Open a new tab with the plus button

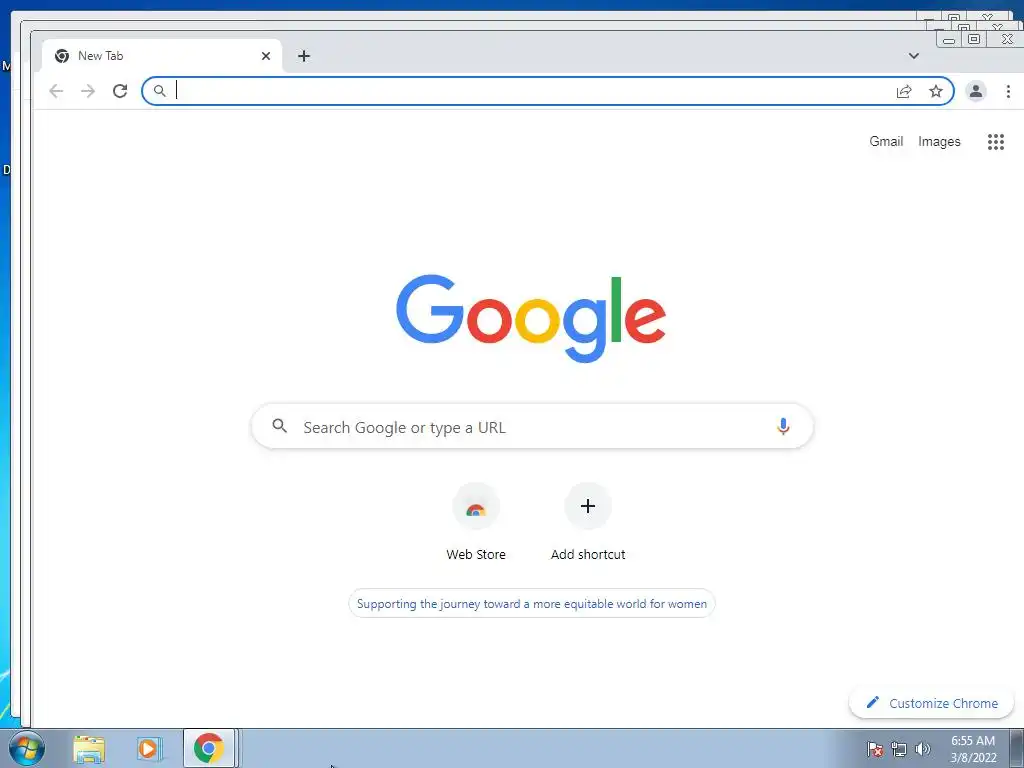[x=304, y=56]
